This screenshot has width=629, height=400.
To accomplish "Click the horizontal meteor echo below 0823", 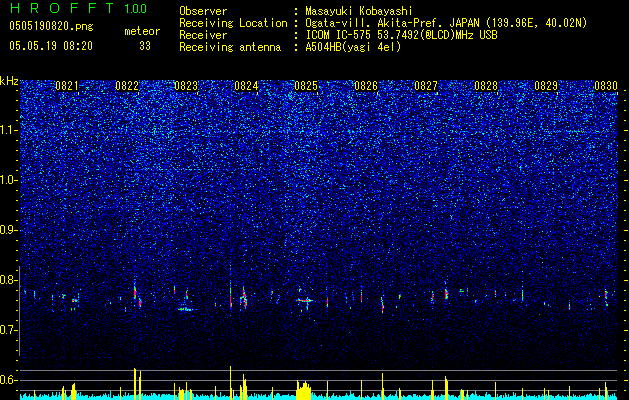I will [188, 309].
